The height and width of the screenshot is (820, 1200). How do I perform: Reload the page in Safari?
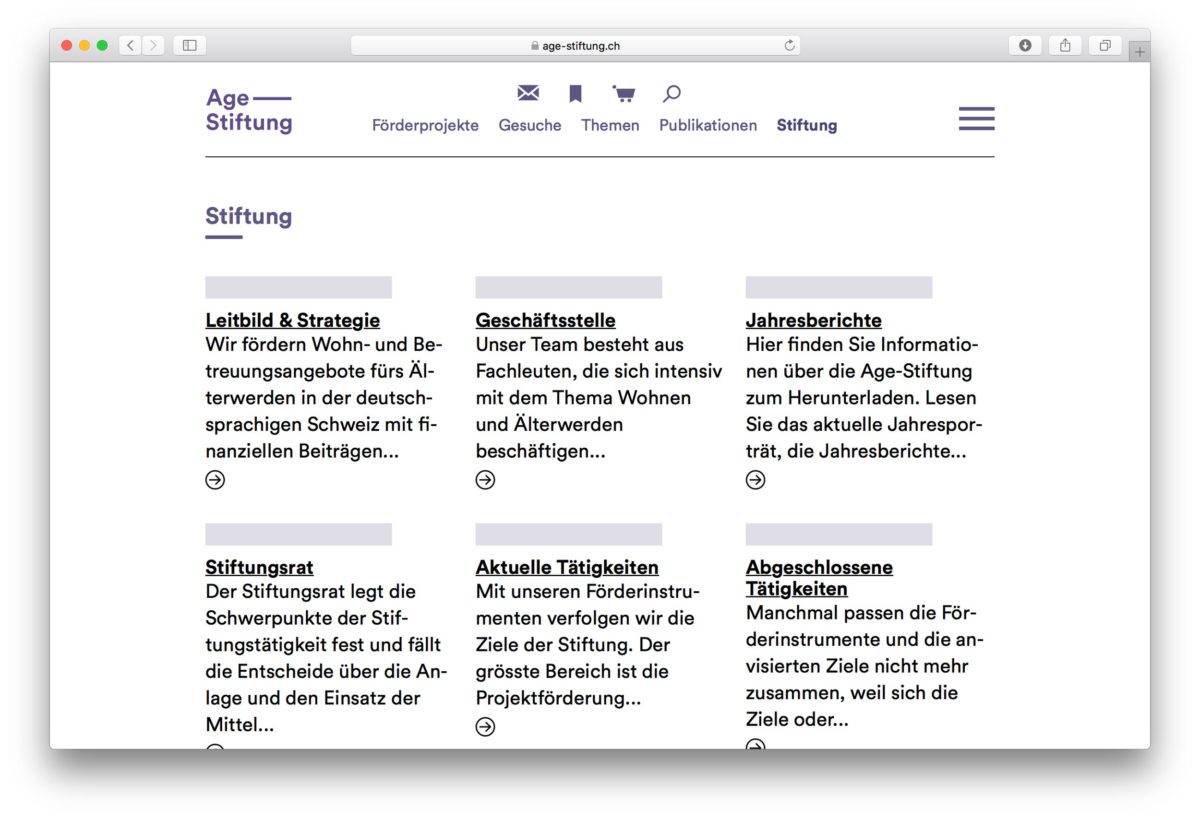point(789,45)
